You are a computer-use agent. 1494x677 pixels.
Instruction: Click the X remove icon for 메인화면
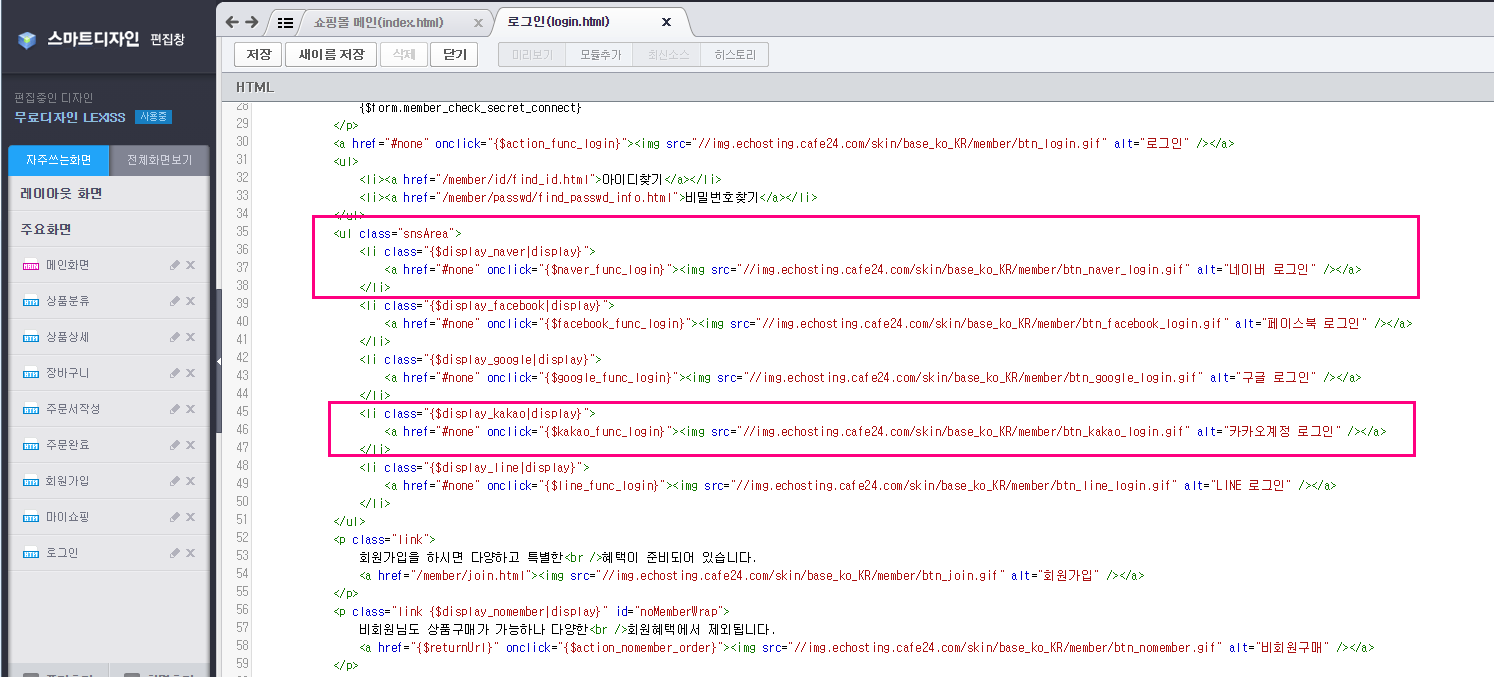[190, 265]
